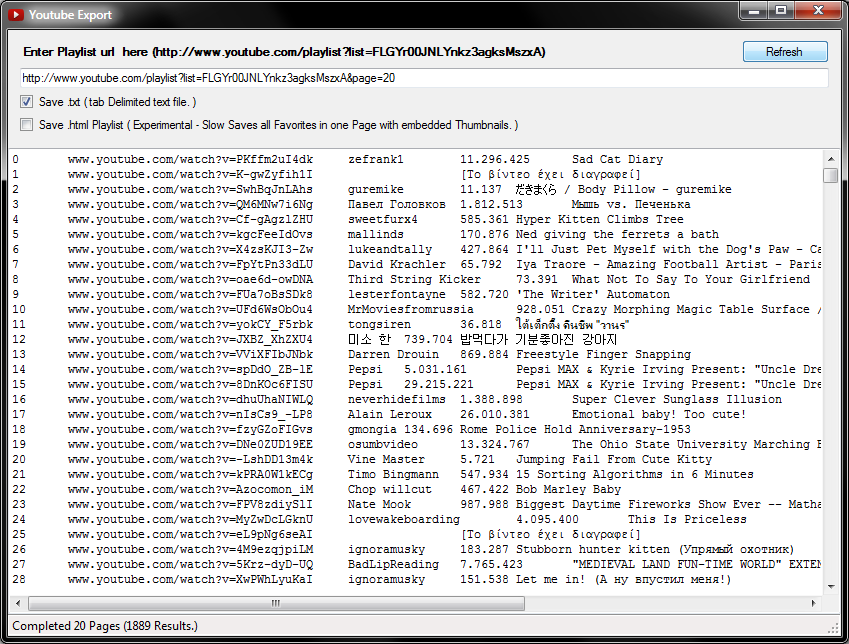This screenshot has height=644, width=849.
Task: Click into the playlist URL input field
Action: pyautogui.click(x=424, y=78)
